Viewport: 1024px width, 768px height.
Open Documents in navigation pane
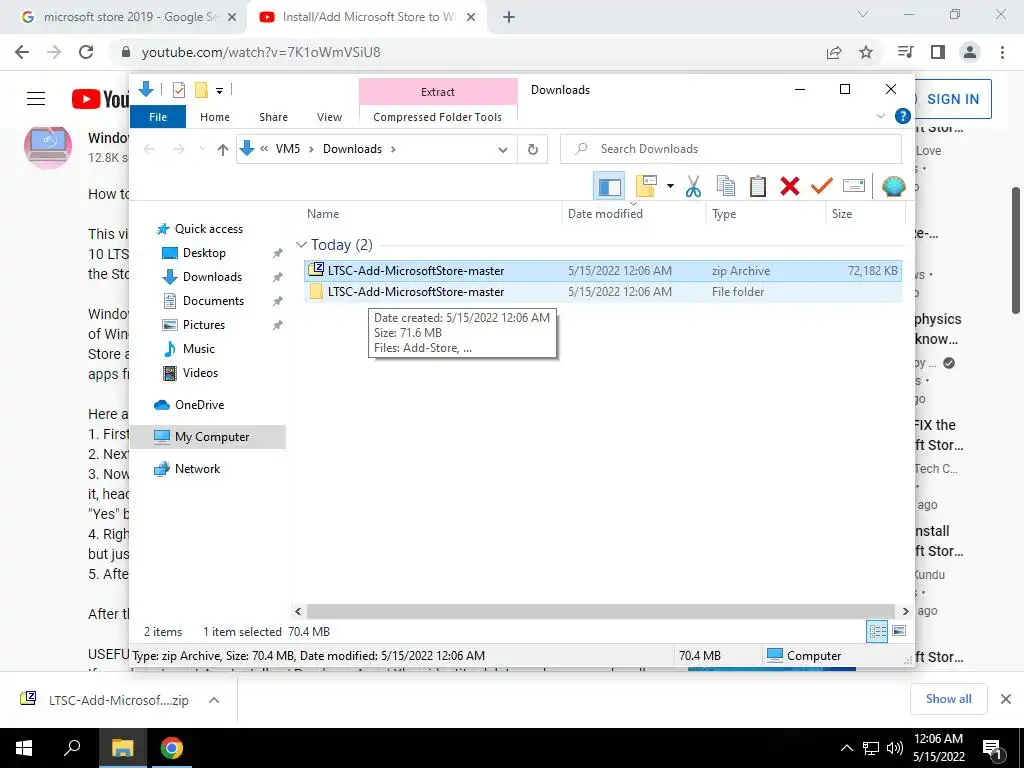pos(213,301)
